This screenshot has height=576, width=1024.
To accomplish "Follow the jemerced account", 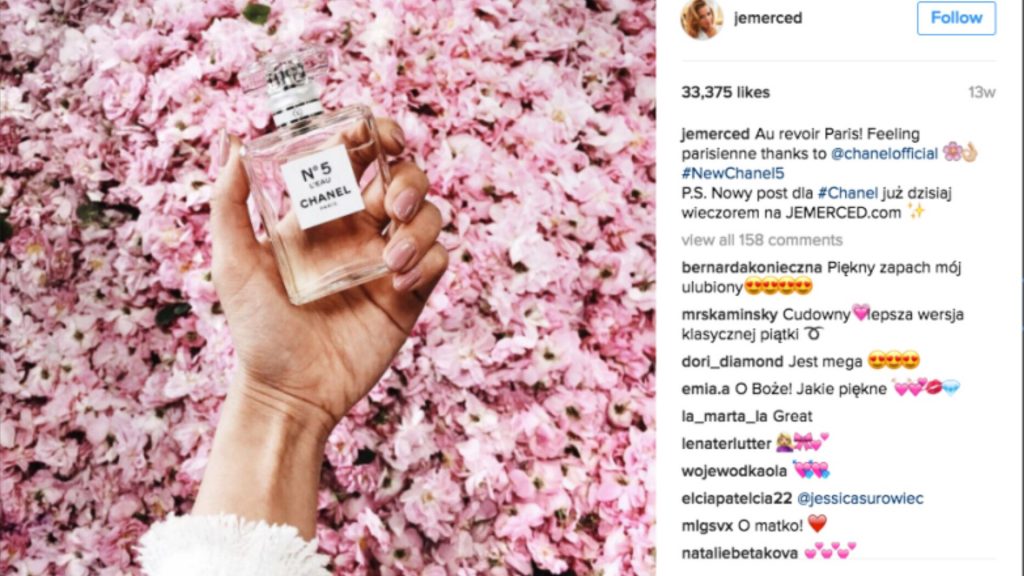I will [x=956, y=18].
